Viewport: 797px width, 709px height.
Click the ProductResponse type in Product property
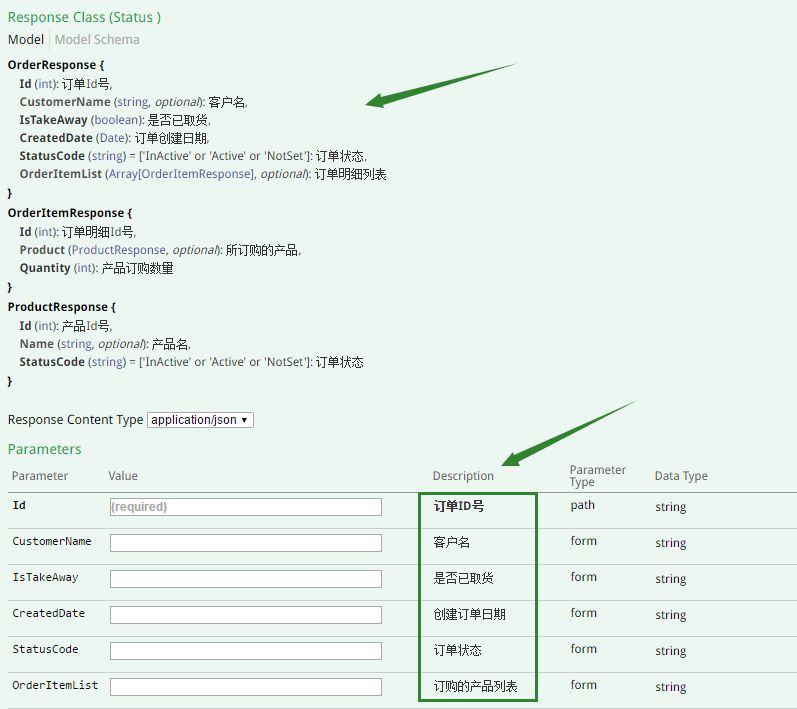[x=119, y=250]
